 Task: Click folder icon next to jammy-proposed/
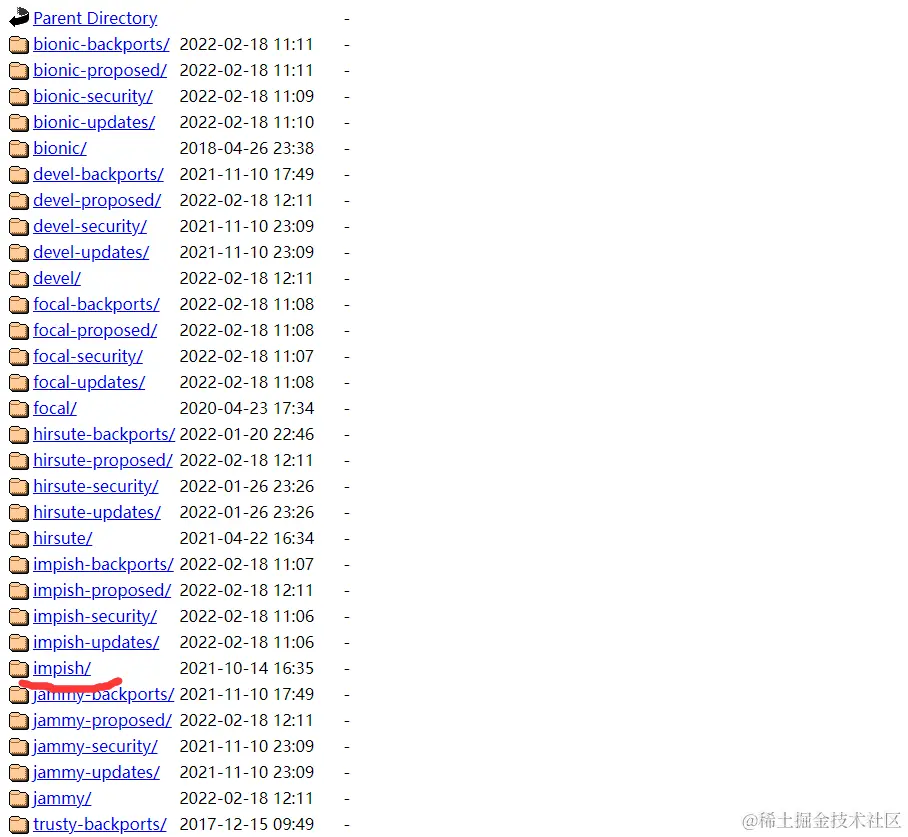click(x=19, y=721)
